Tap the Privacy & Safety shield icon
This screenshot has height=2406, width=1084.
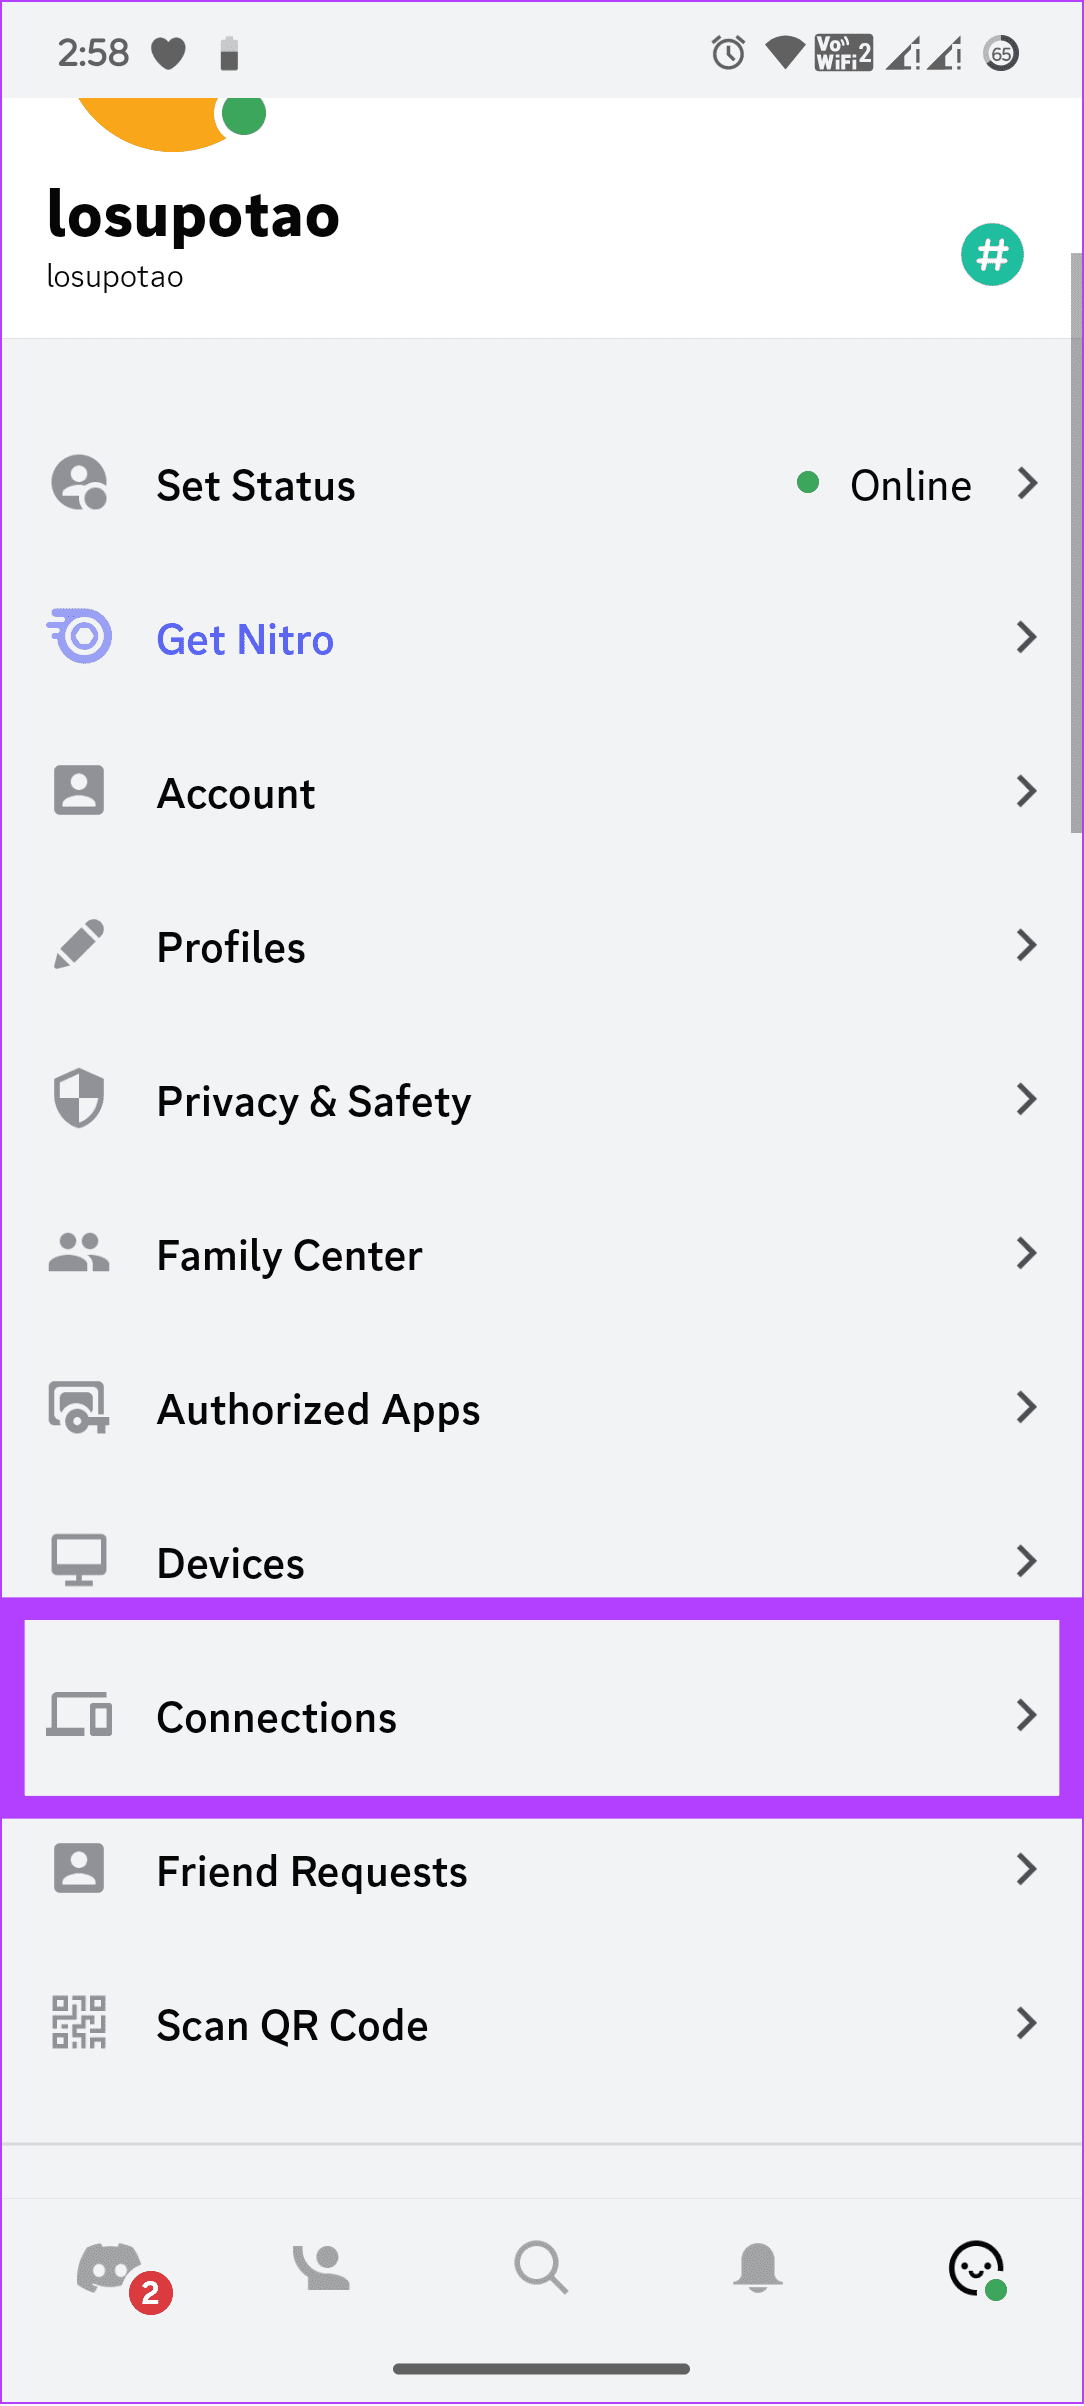click(x=79, y=1098)
